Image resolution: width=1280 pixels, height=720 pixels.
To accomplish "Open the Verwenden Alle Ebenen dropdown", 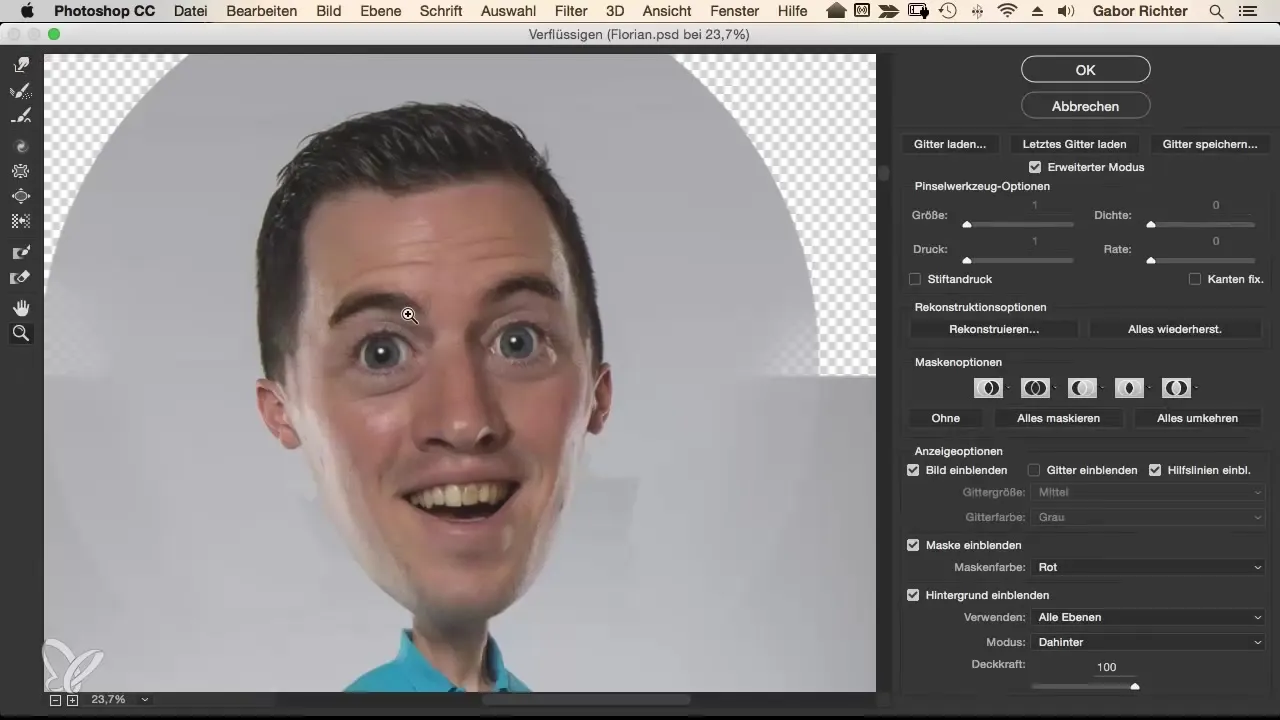I will click(1150, 617).
